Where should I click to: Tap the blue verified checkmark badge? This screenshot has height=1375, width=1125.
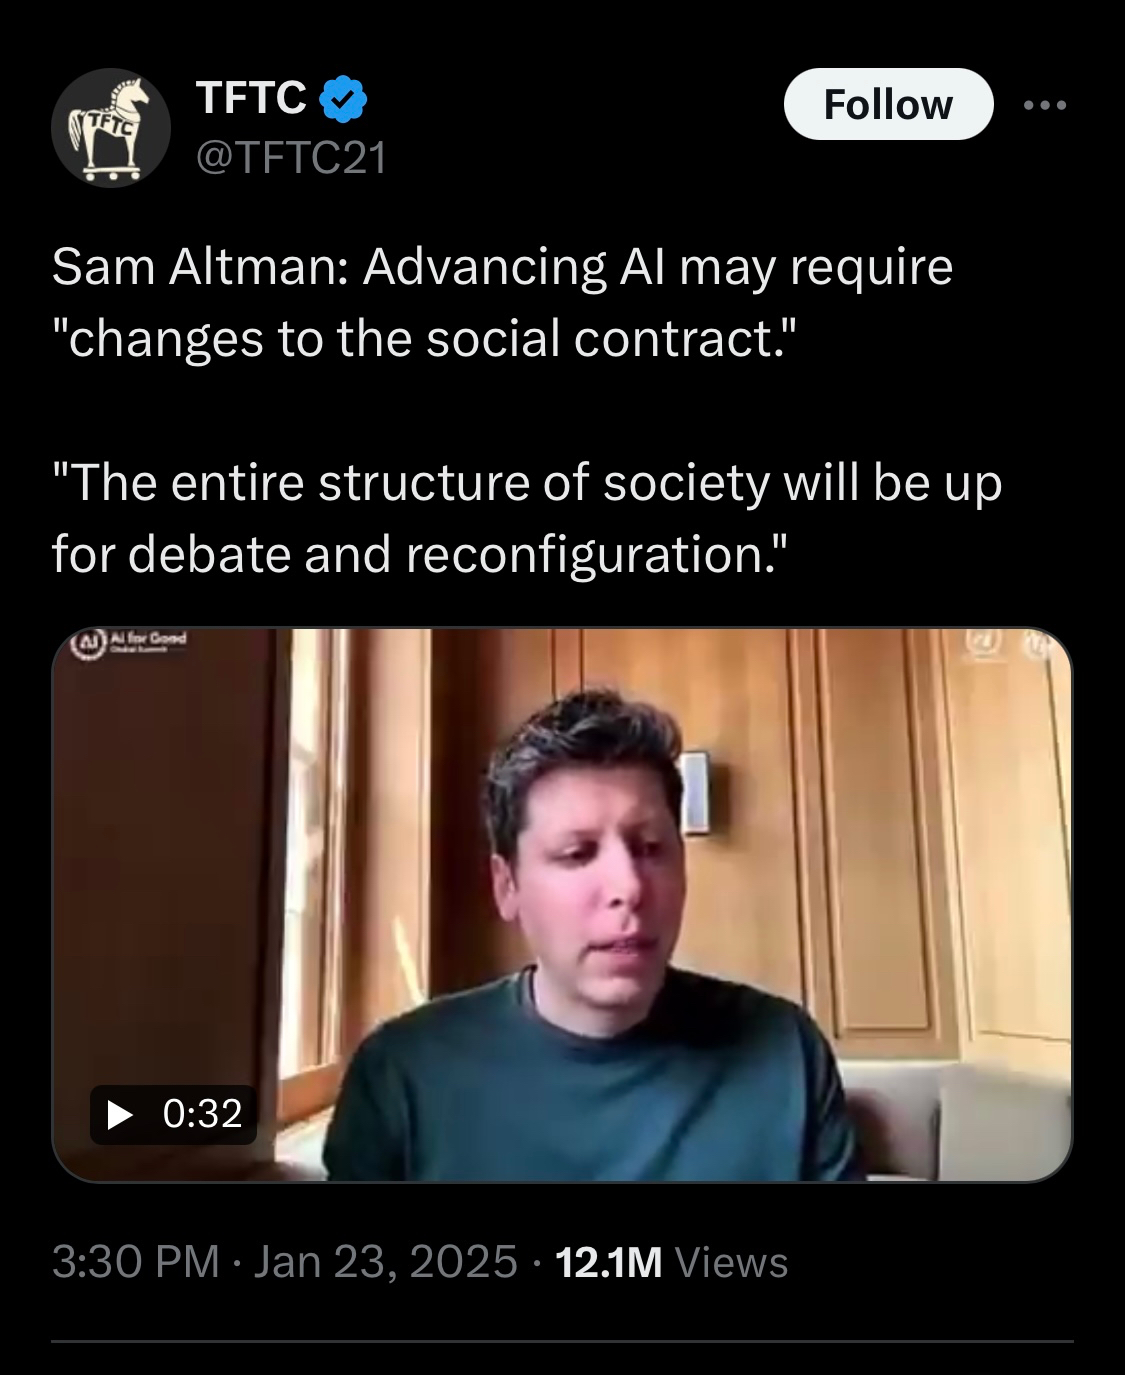click(x=344, y=98)
